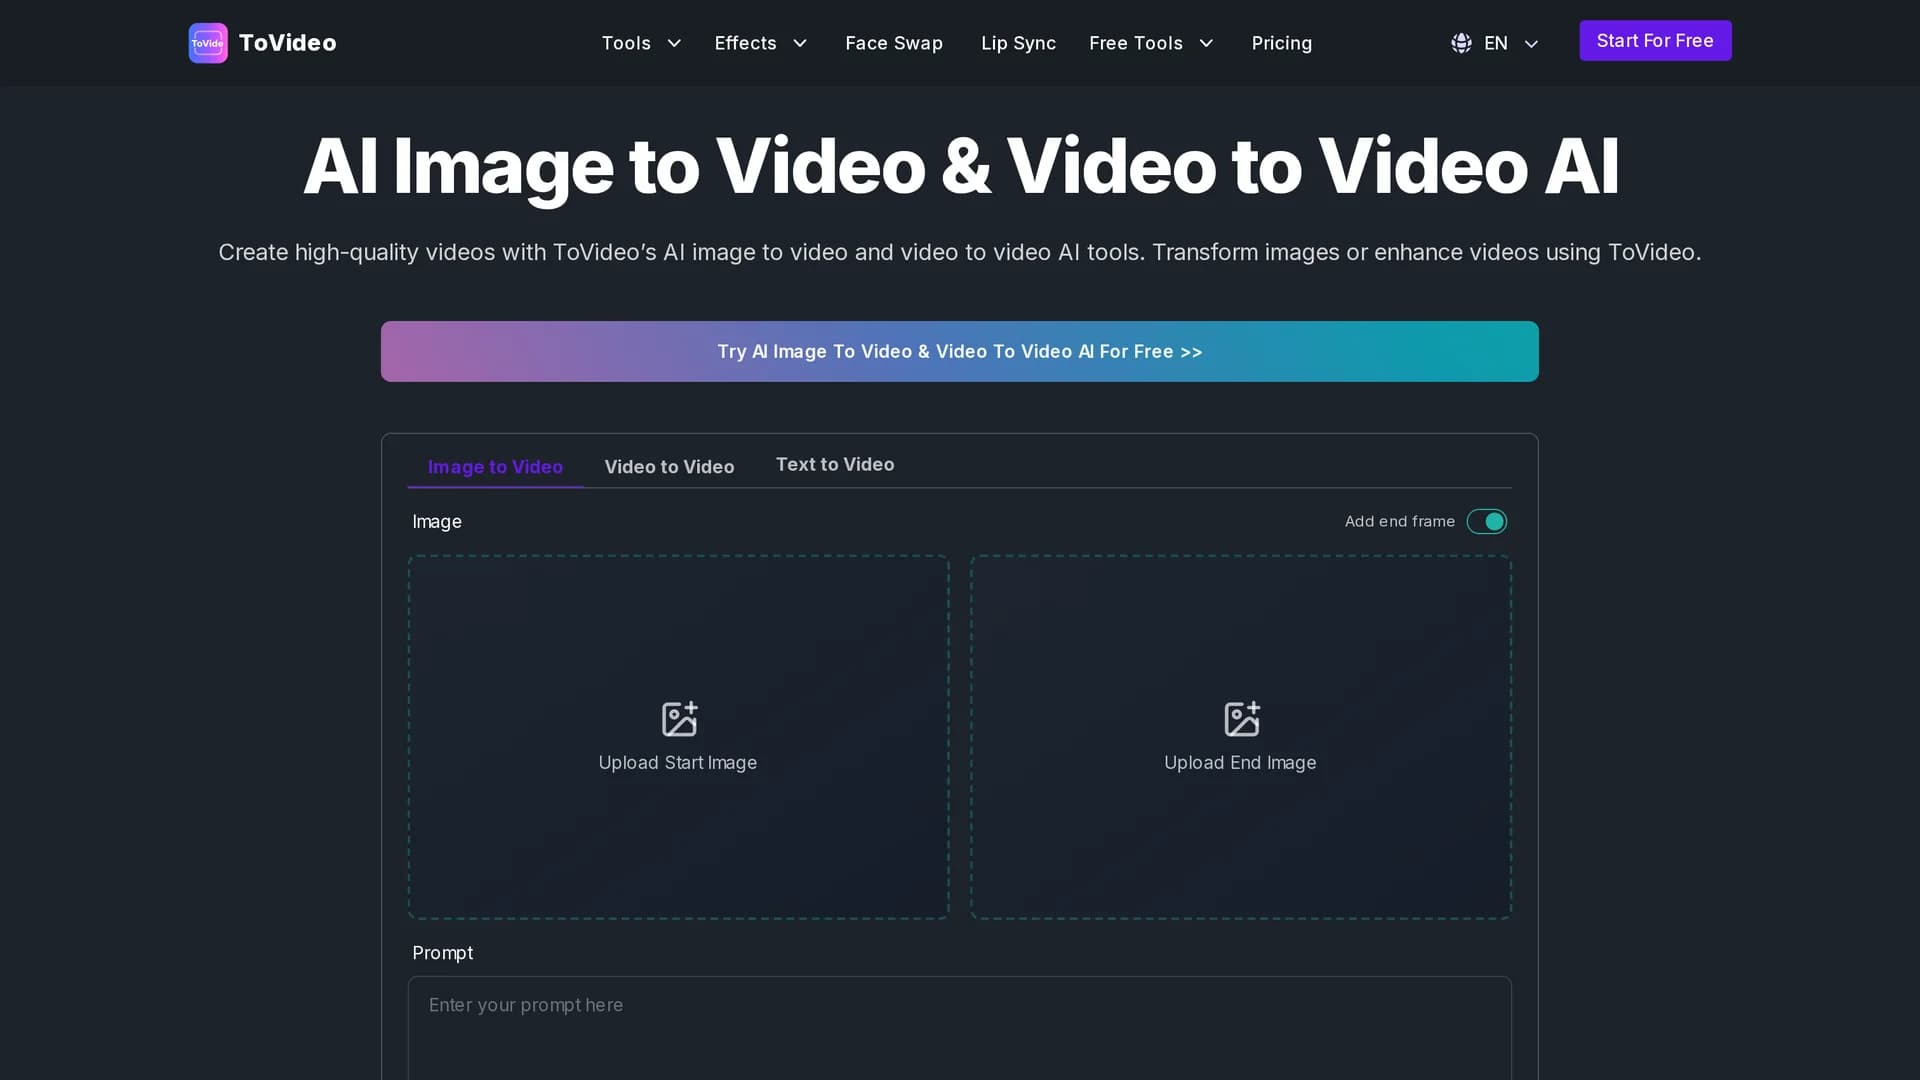
Task: Select the Text to Video tab
Action: (835, 465)
